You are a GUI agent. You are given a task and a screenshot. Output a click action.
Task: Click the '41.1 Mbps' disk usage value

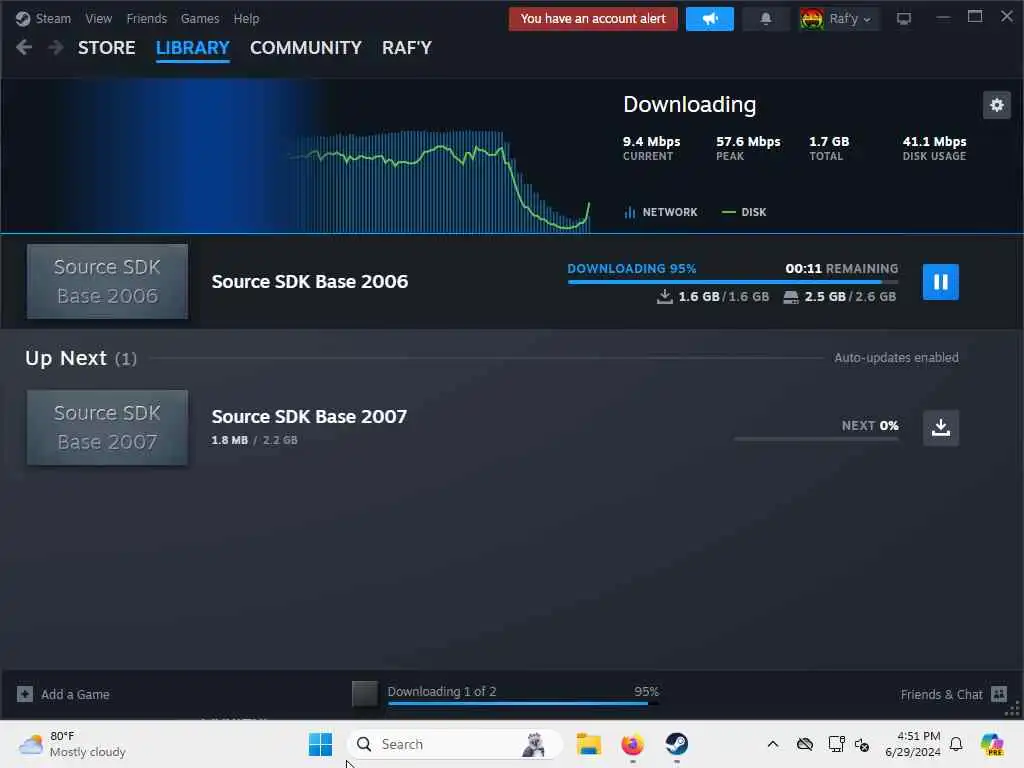click(x=934, y=142)
